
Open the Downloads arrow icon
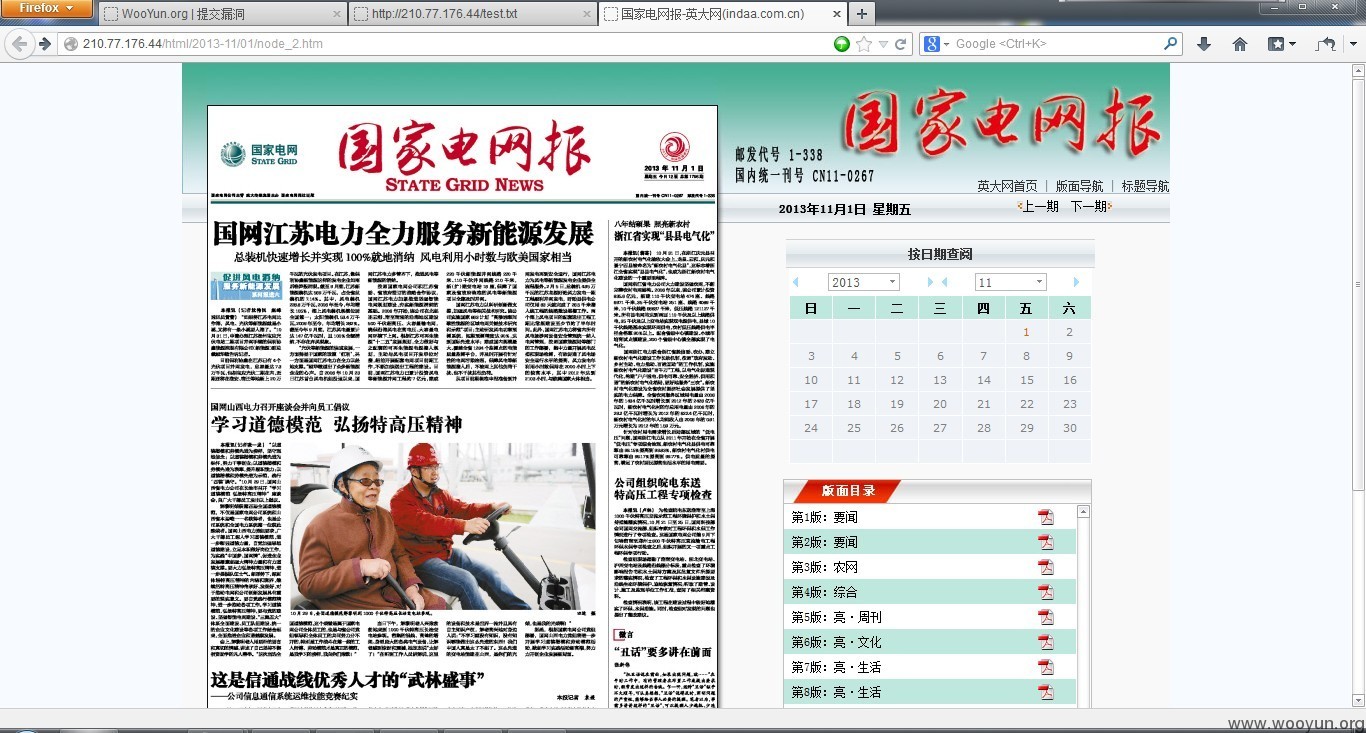pos(1204,44)
